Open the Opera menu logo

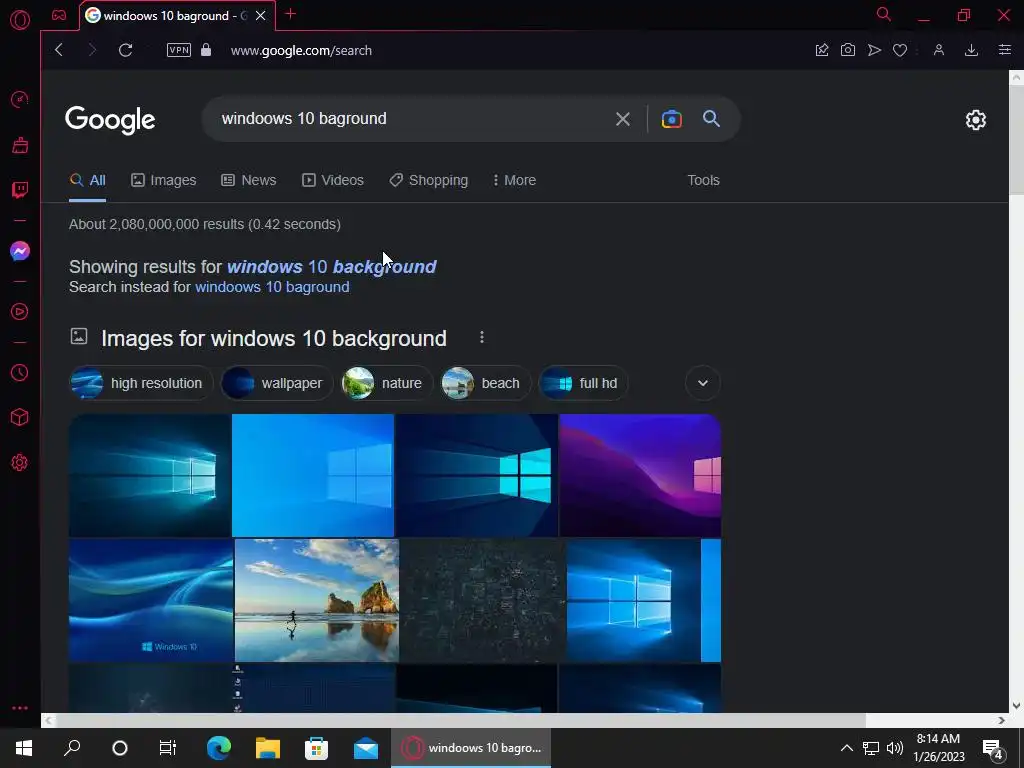pyautogui.click(x=20, y=20)
